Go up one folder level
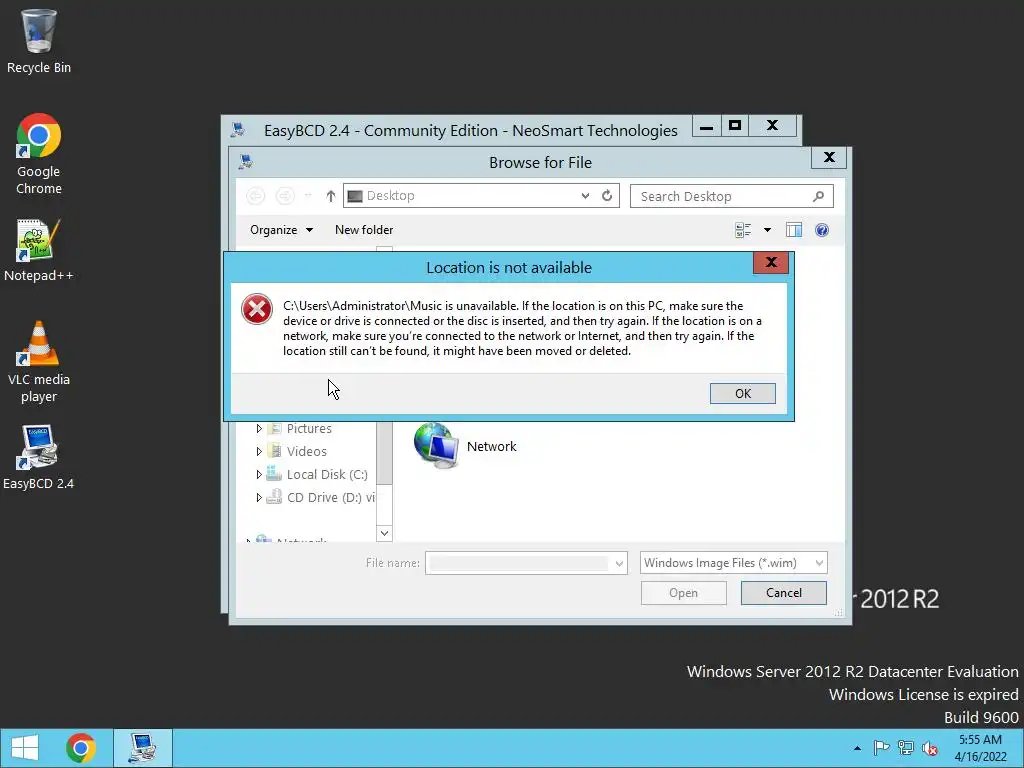The width and height of the screenshot is (1024, 768). [x=330, y=196]
